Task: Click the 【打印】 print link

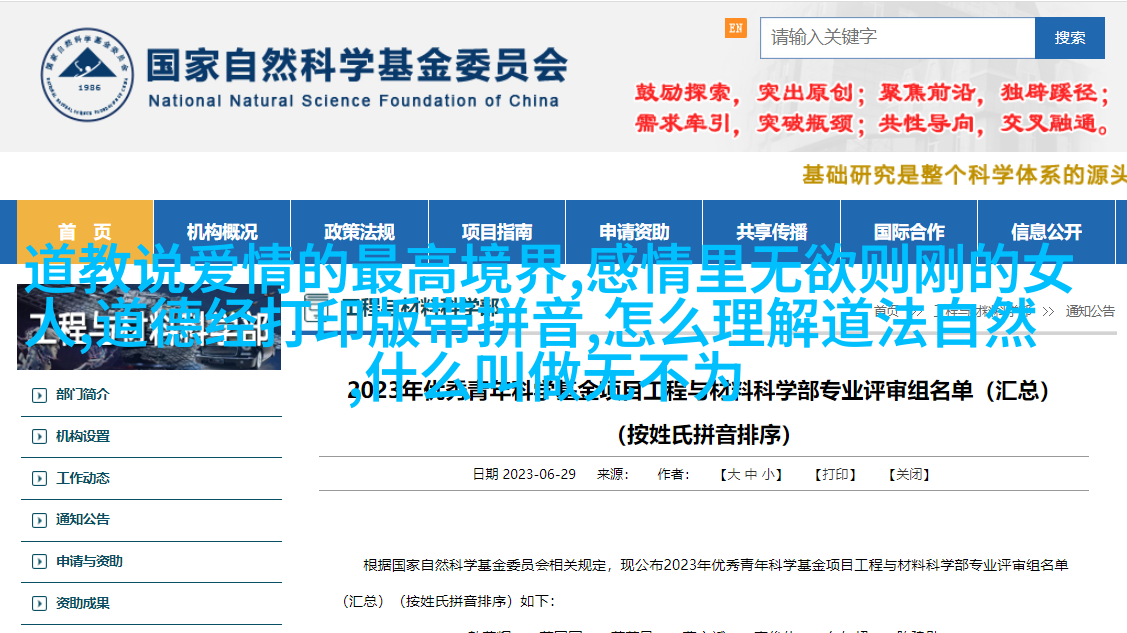Action: [834, 475]
